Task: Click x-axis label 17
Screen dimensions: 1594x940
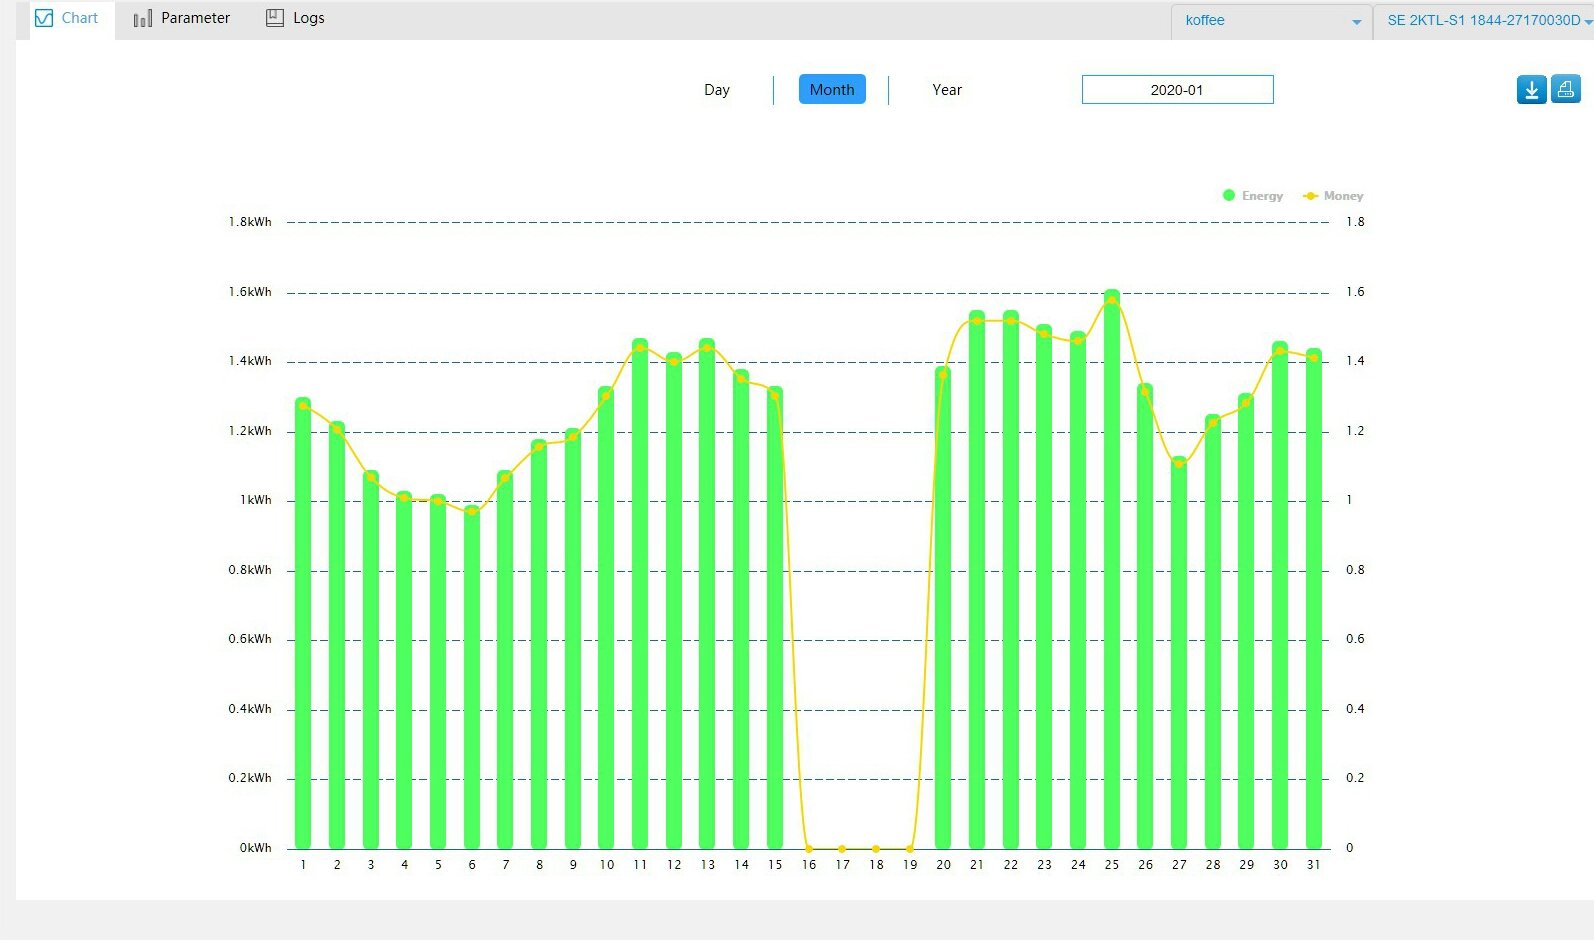Action: [843, 865]
